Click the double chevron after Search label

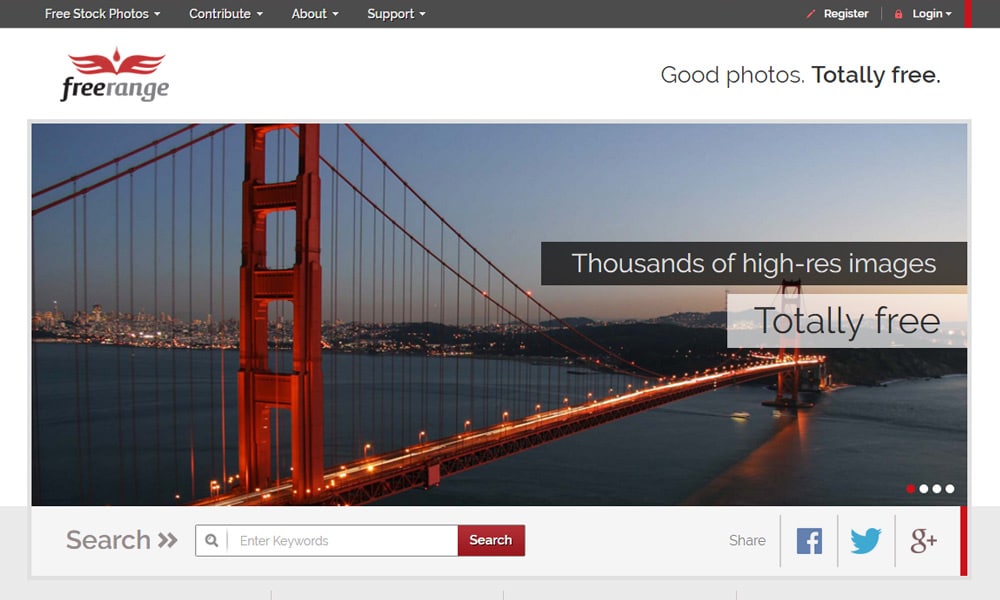pyautogui.click(x=167, y=541)
